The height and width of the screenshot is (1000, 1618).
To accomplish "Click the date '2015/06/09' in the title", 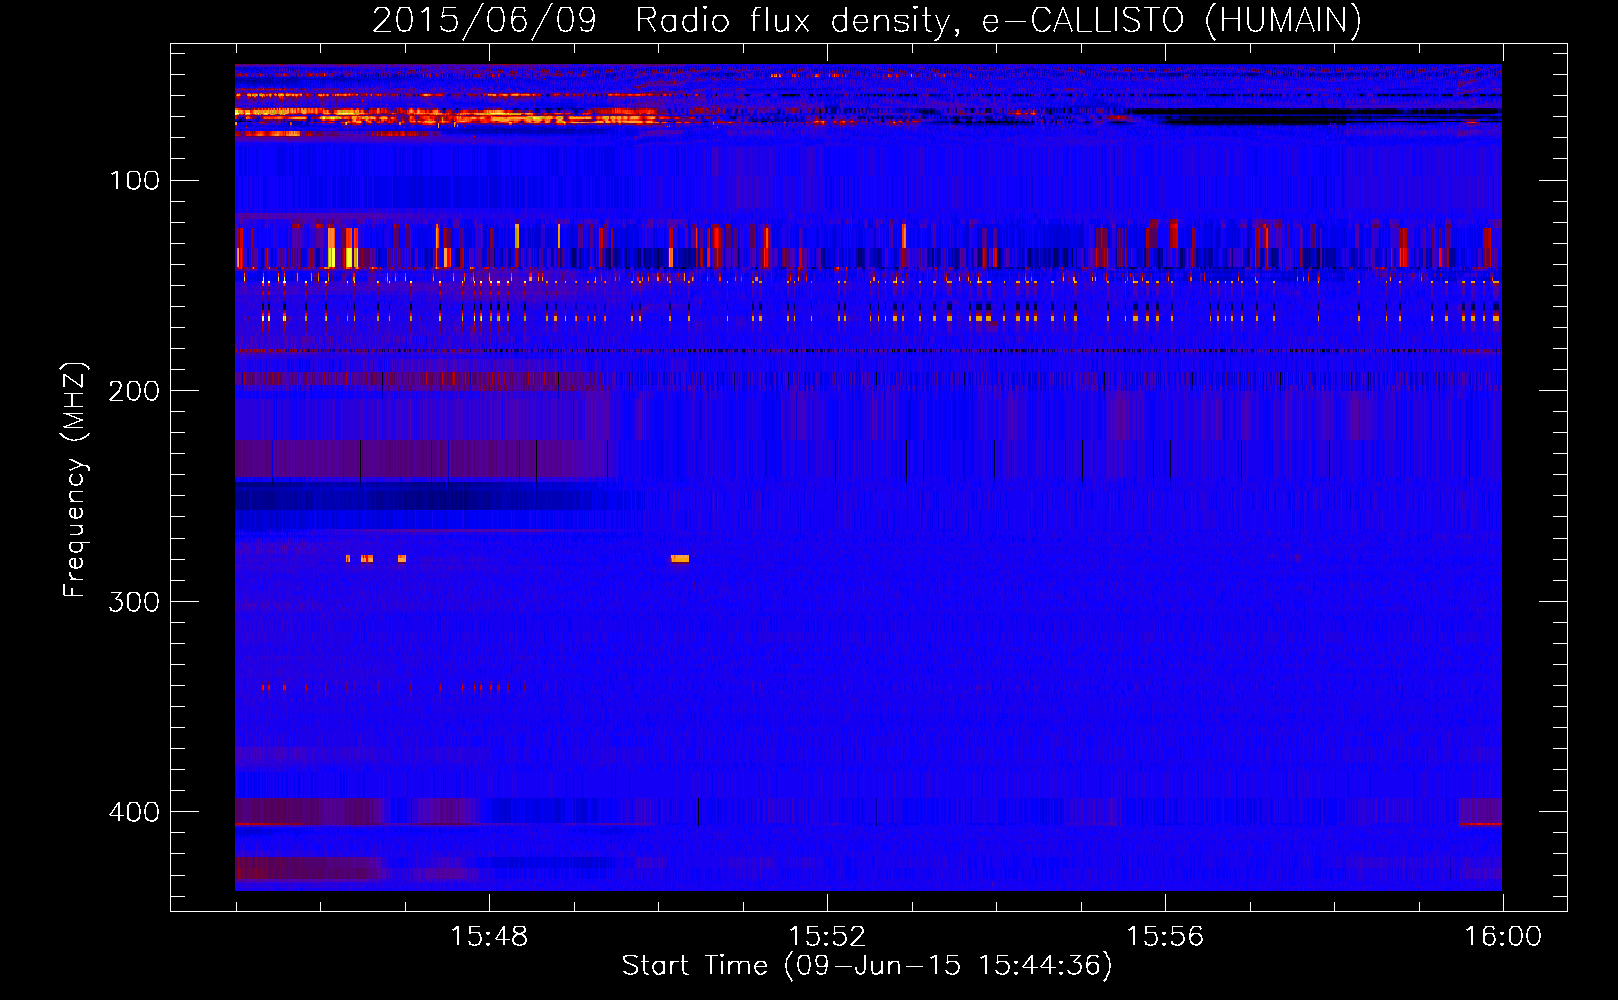I will pos(484,20).
